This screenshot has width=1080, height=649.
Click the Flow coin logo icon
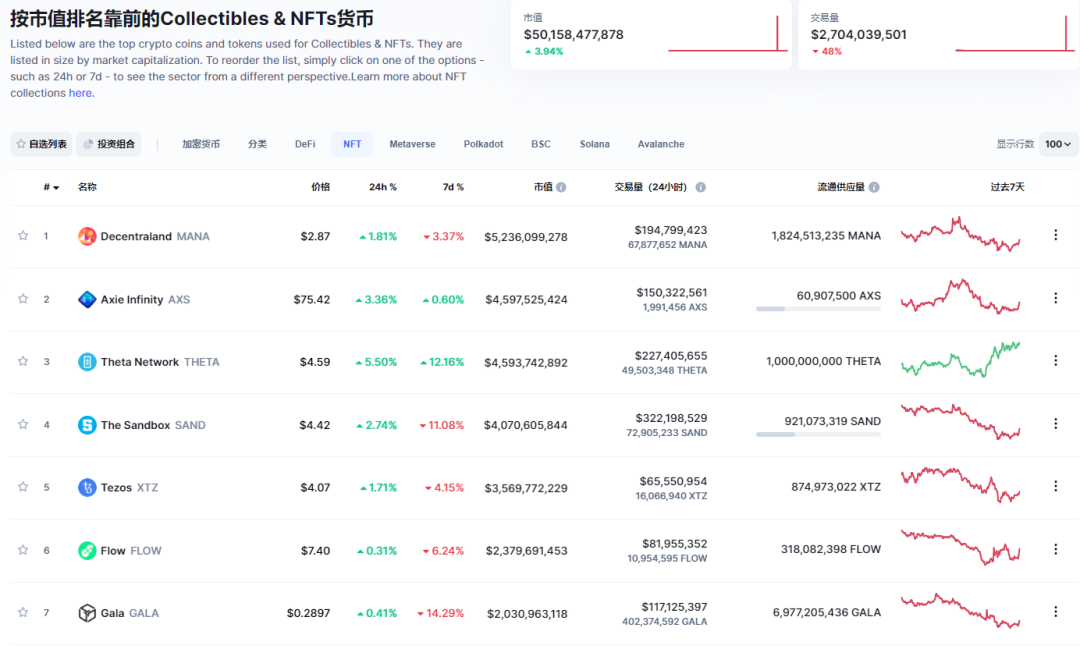point(87,550)
